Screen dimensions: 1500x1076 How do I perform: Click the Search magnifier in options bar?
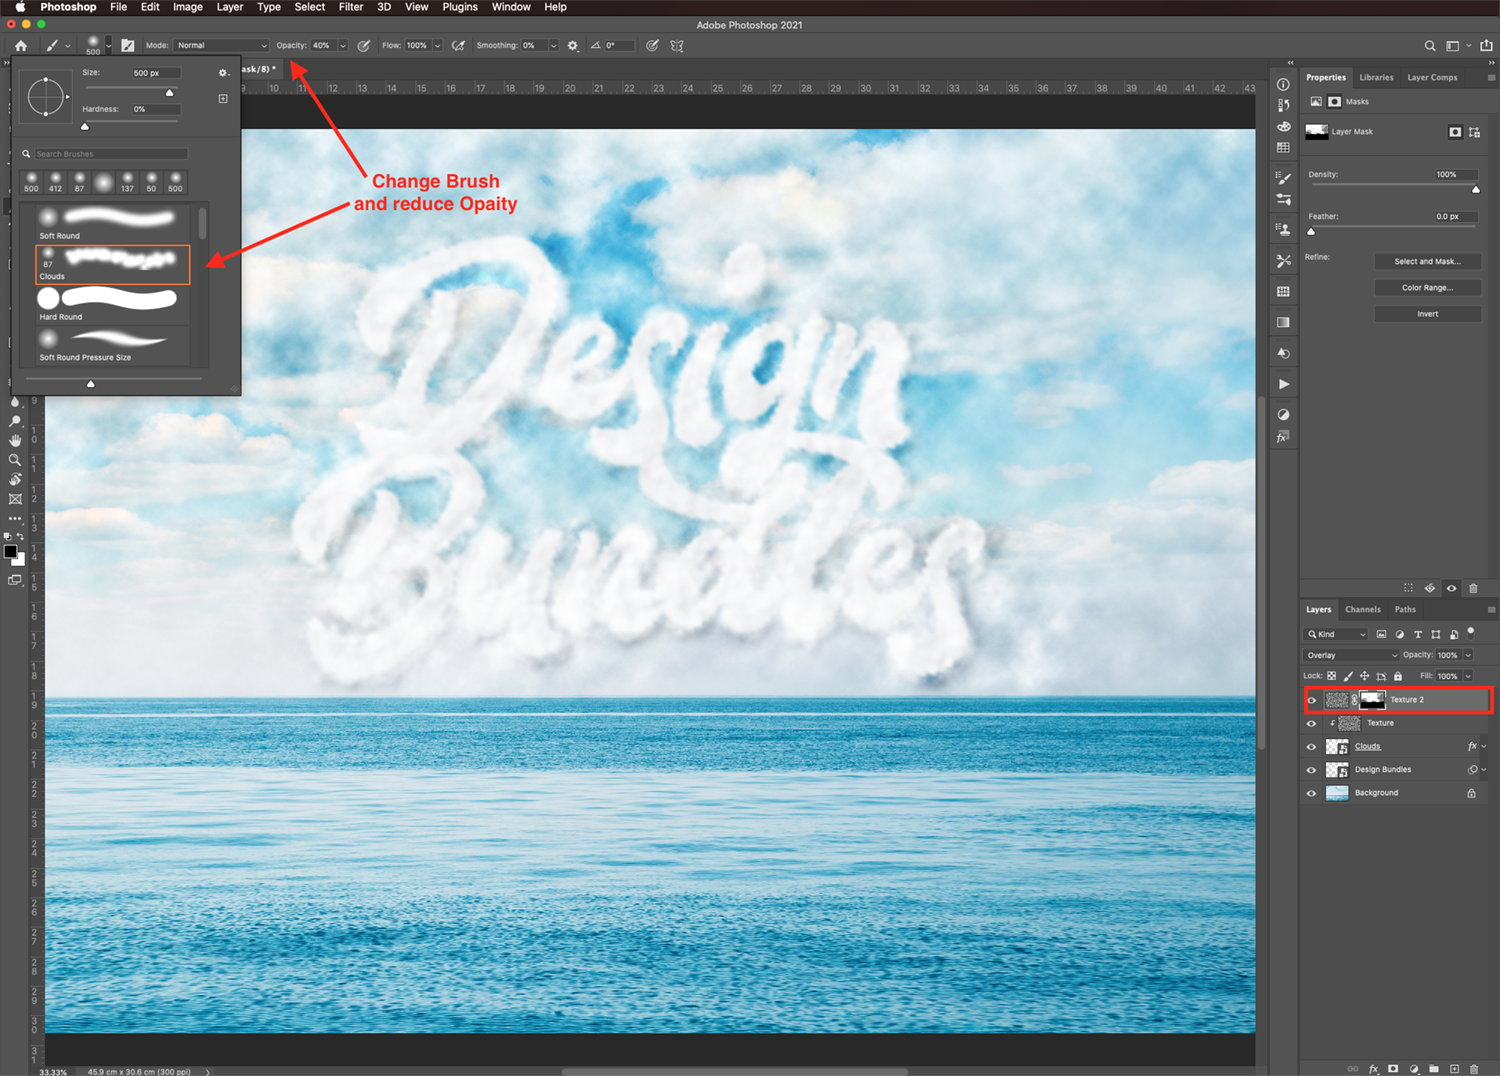click(x=1430, y=45)
